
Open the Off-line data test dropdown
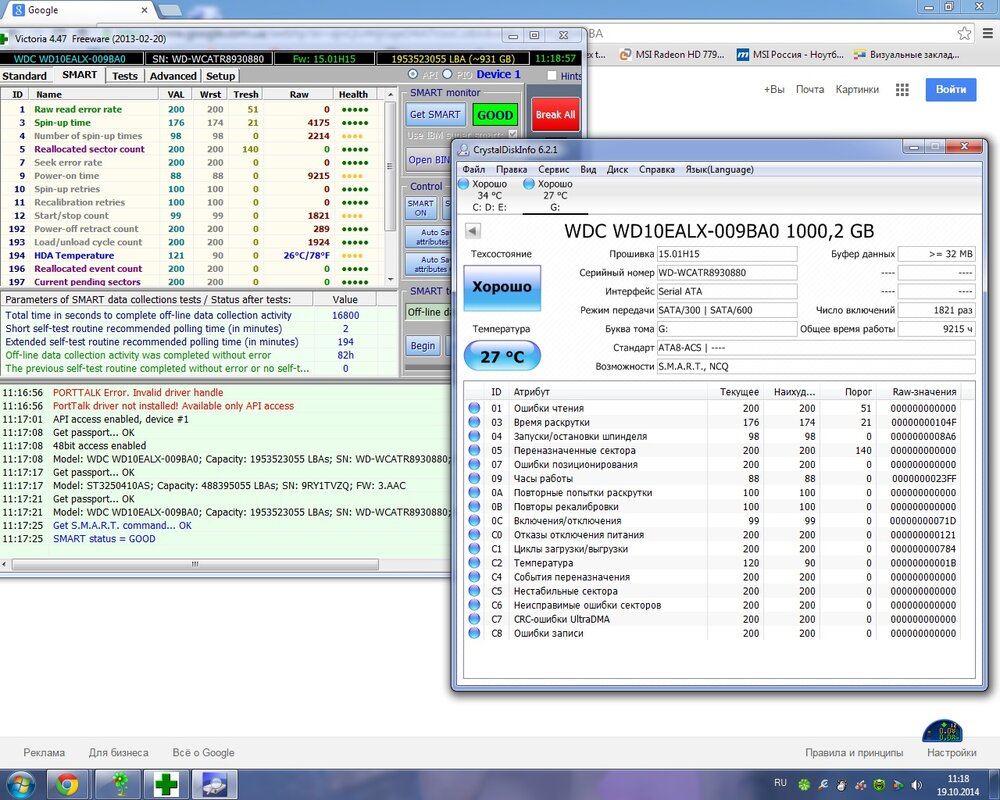(428, 312)
